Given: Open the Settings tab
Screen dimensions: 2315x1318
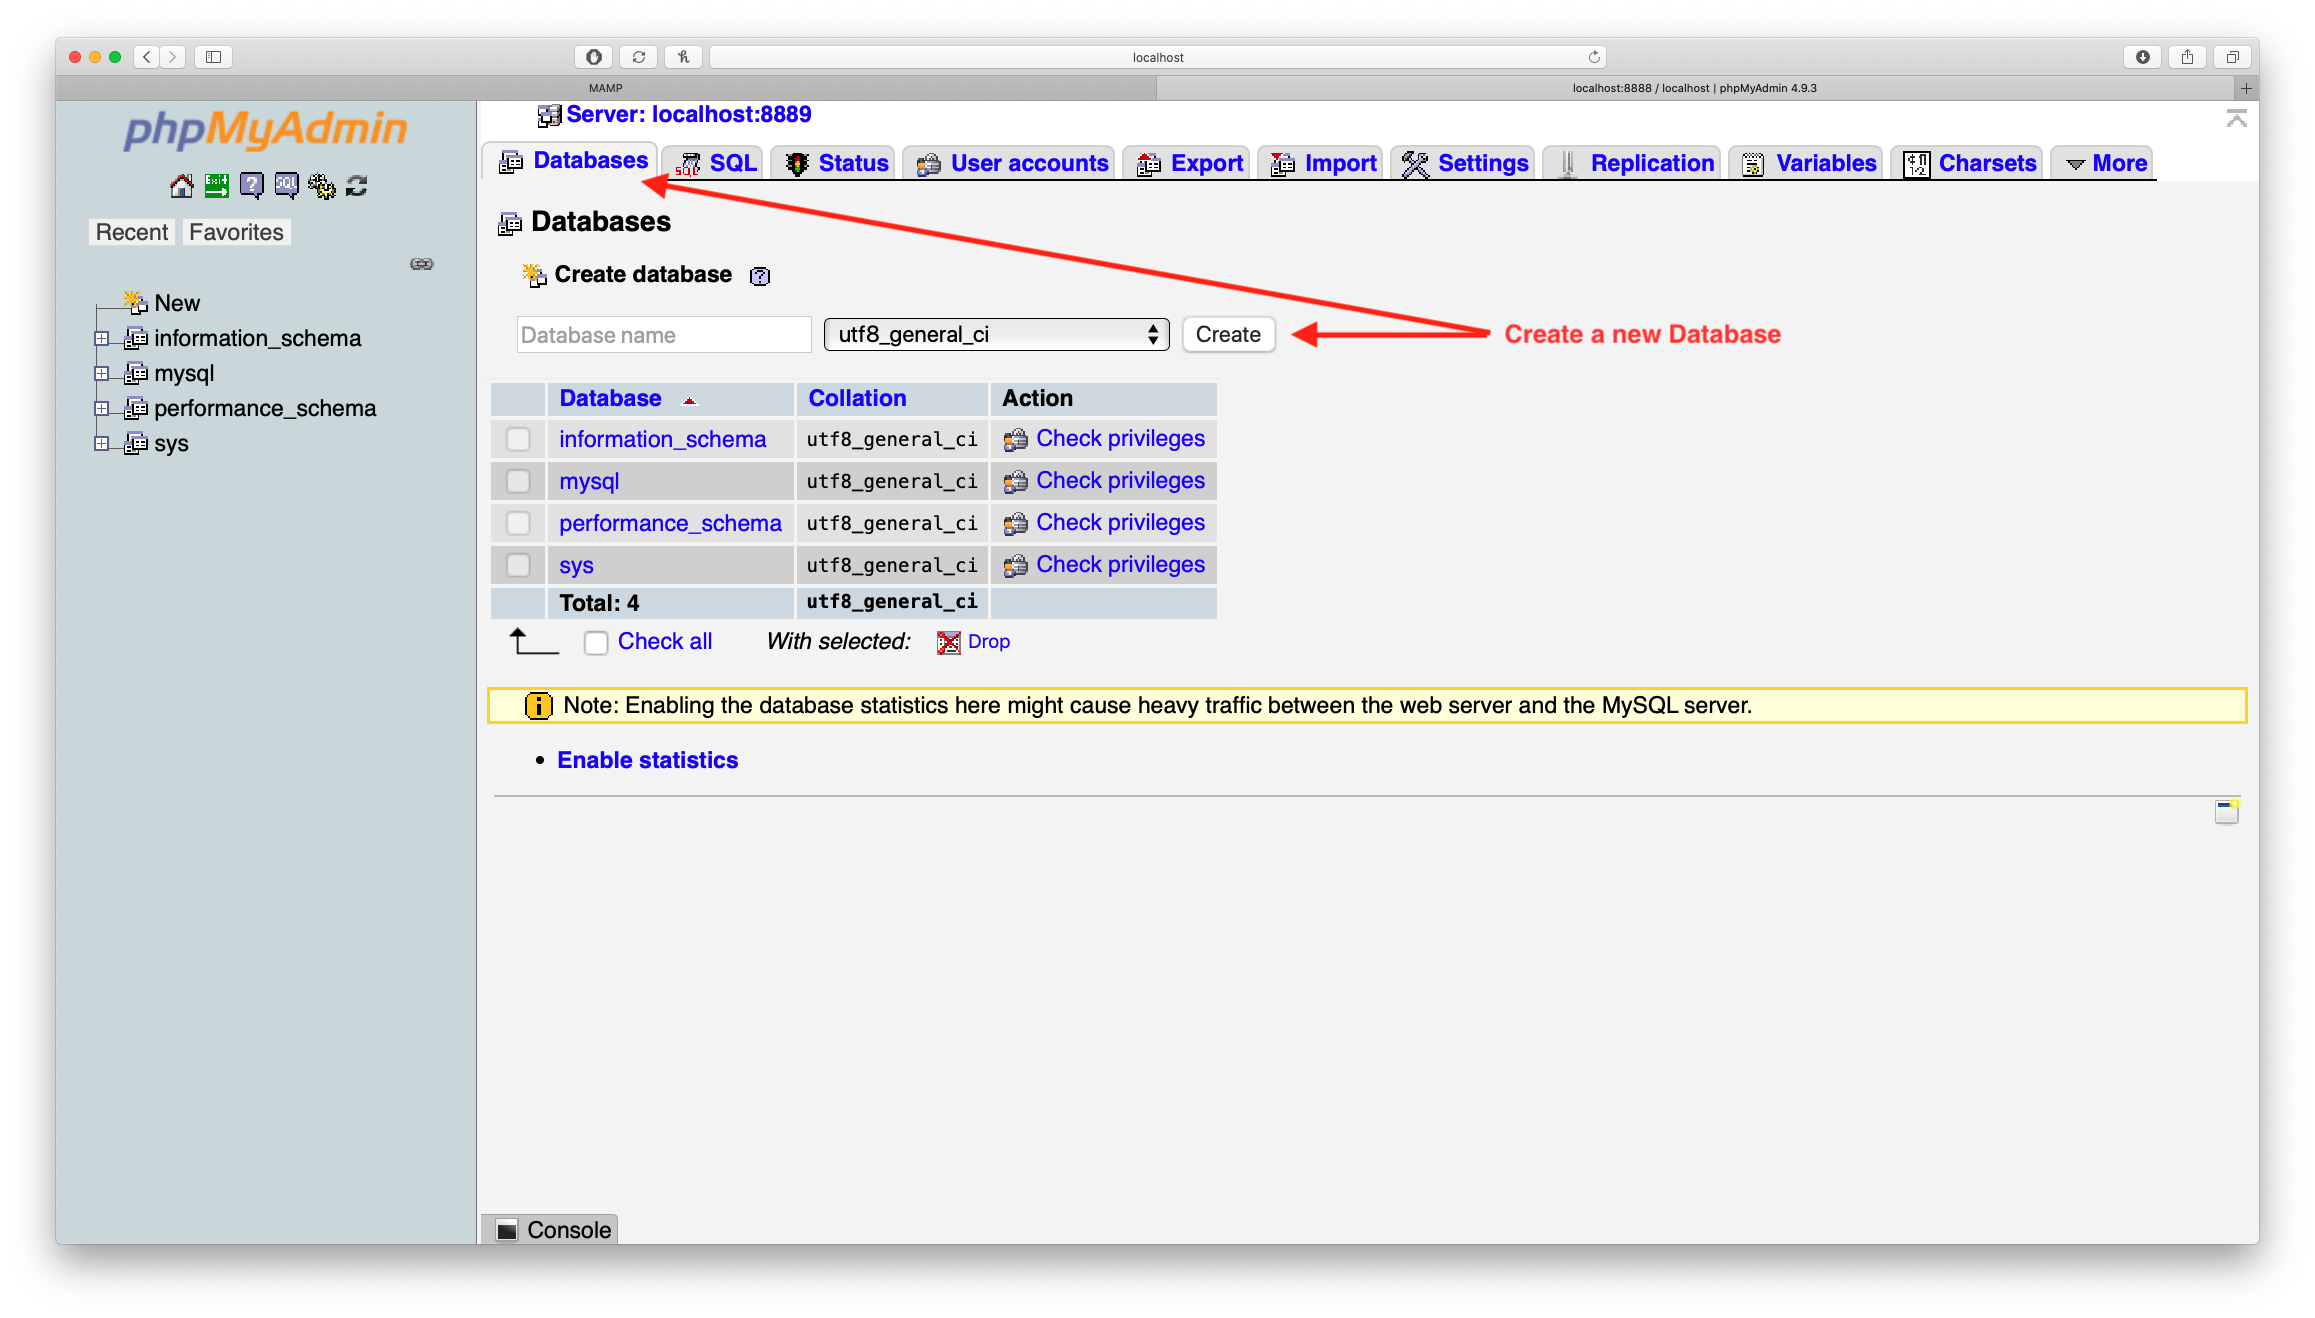Looking at the screenshot, I should point(1465,163).
